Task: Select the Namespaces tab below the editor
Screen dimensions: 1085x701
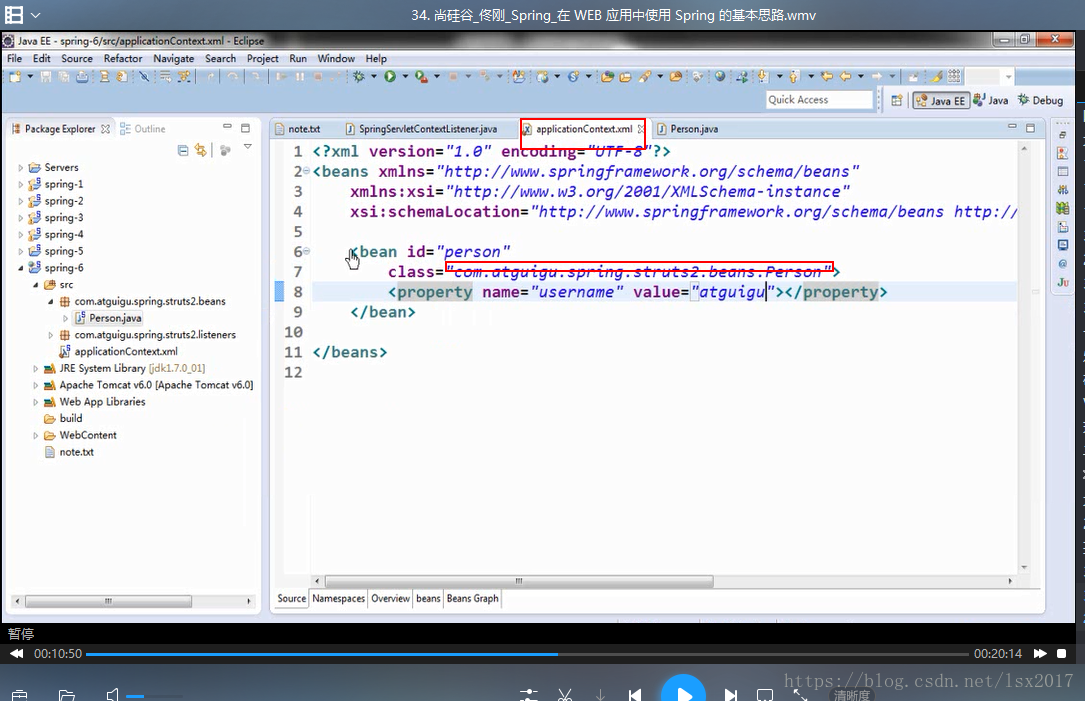Action: click(x=338, y=599)
